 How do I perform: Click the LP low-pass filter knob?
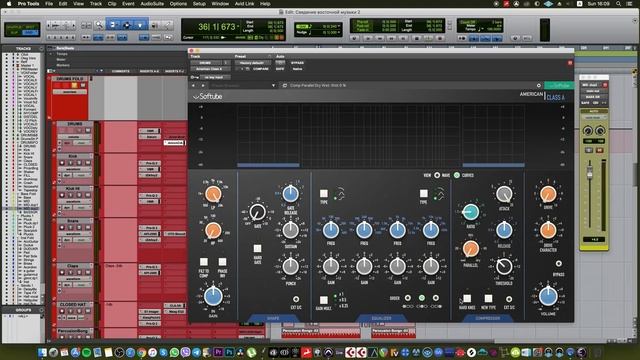coord(213,194)
